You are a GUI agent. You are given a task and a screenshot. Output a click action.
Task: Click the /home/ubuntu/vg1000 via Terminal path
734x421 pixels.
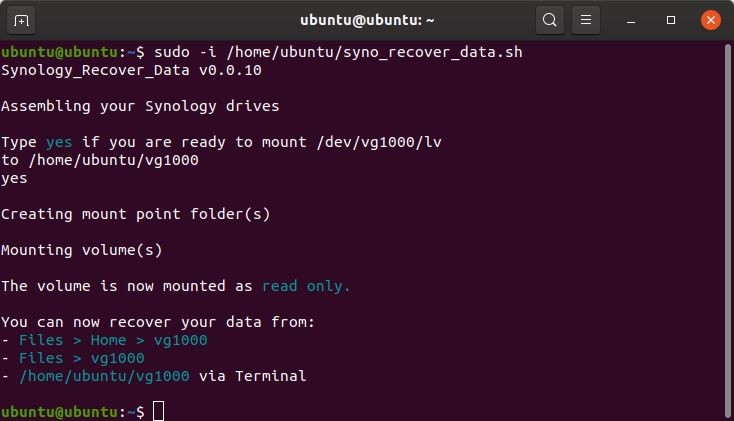163,376
